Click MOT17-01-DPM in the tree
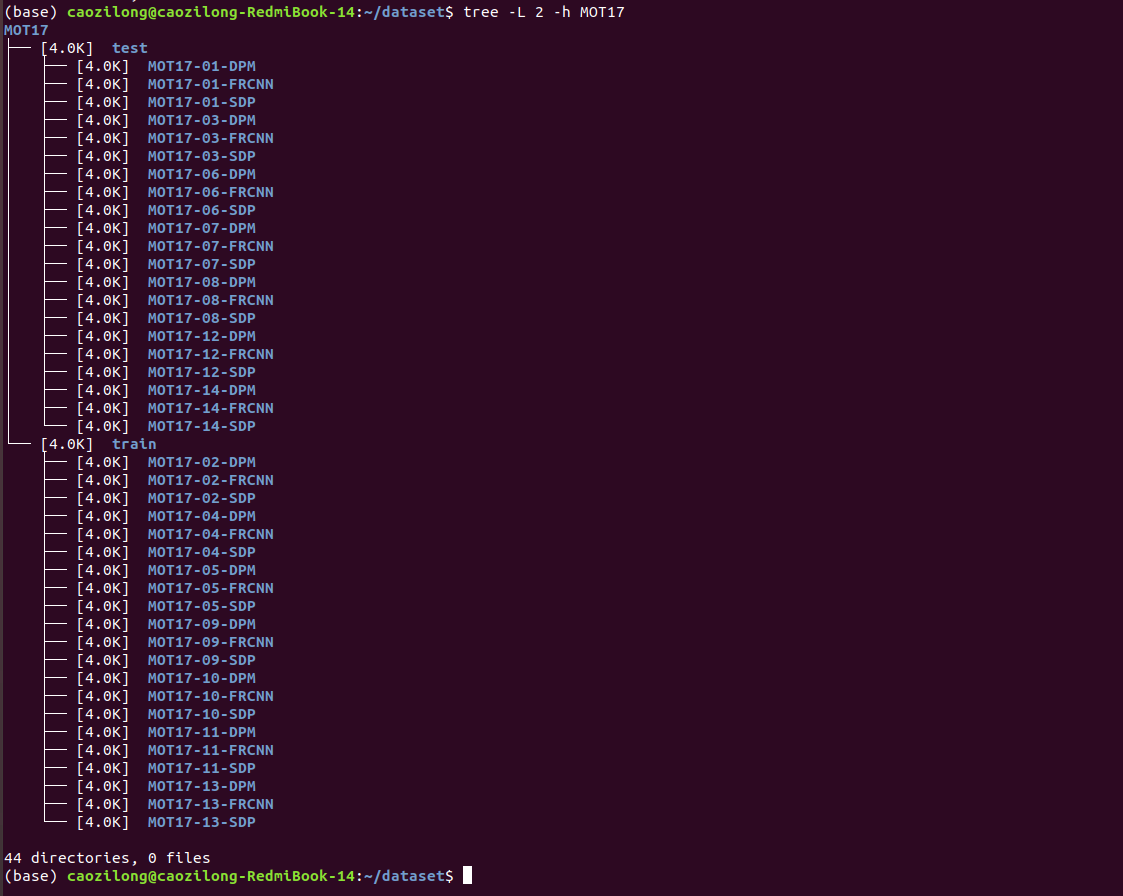Screen dimensions: 1123x896 click(201, 66)
